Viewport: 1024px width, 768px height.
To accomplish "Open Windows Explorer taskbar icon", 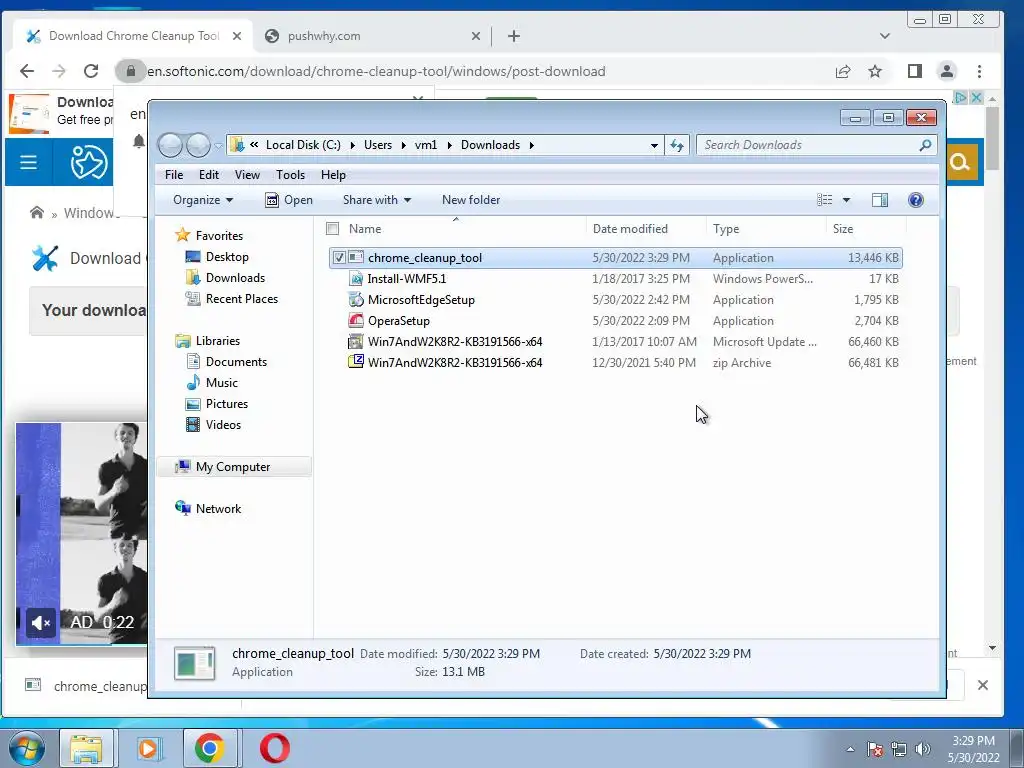I will coord(86,748).
